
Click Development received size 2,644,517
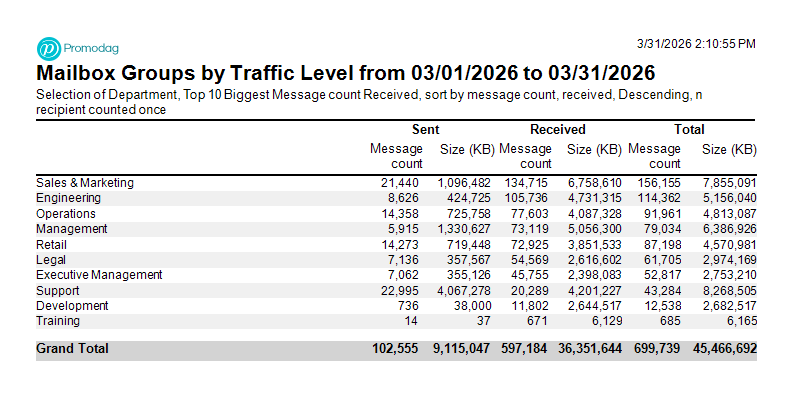click(x=595, y=306)
